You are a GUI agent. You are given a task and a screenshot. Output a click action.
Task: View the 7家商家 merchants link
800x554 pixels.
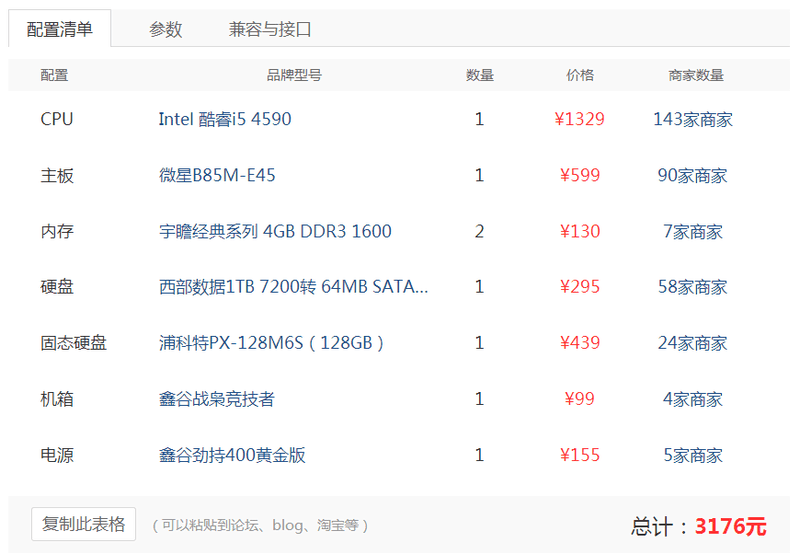tap(693, 232)
